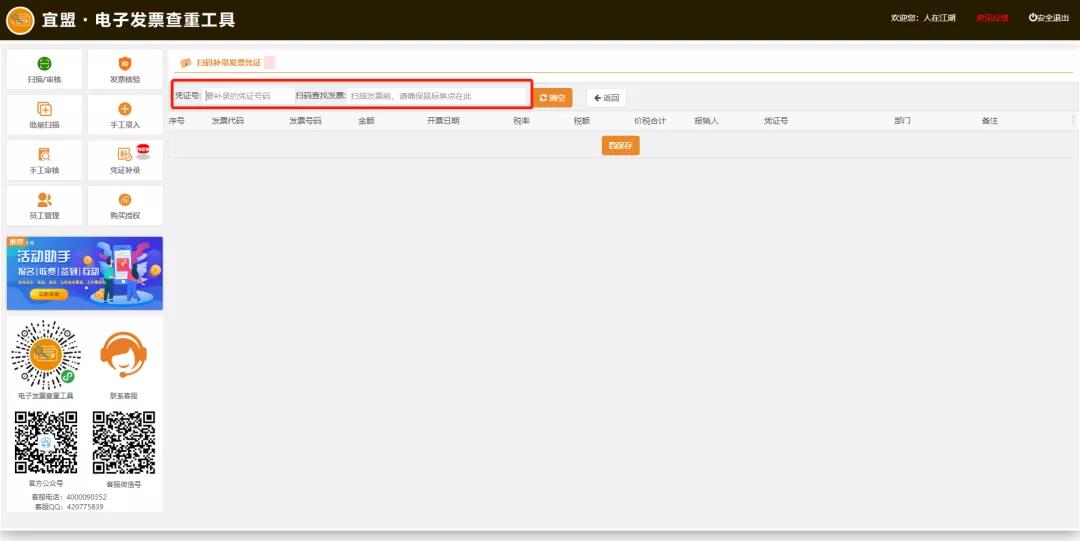Open the 发票核验 invoice verification tile
This screenshot has width=1080, height=541.
(x=125, y=69)
